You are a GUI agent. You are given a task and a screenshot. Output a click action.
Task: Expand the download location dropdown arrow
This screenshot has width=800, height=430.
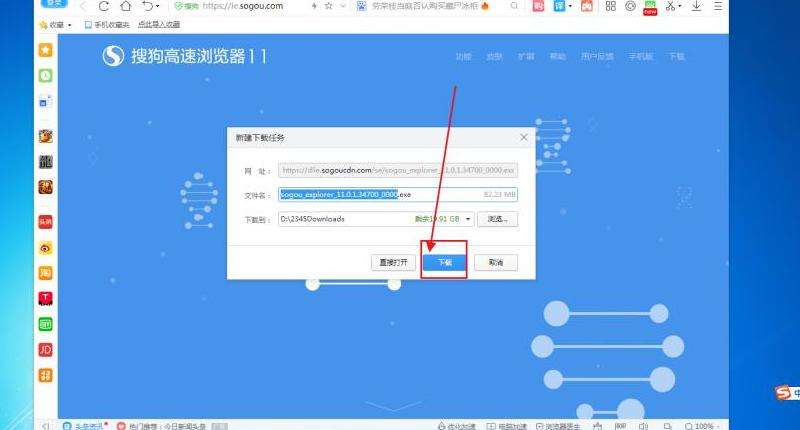click(x=468, y=219)
